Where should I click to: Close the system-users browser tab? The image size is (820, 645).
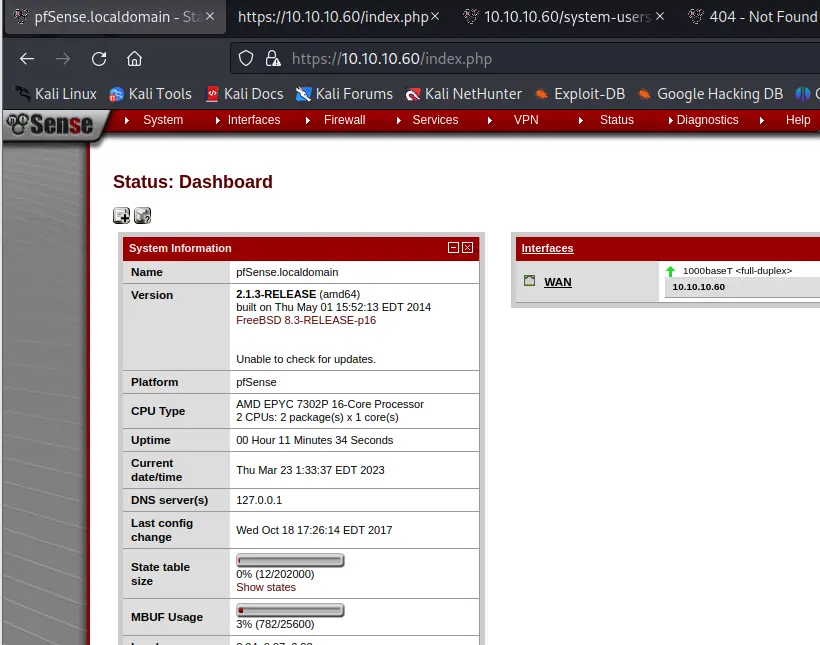pos(660,17)
